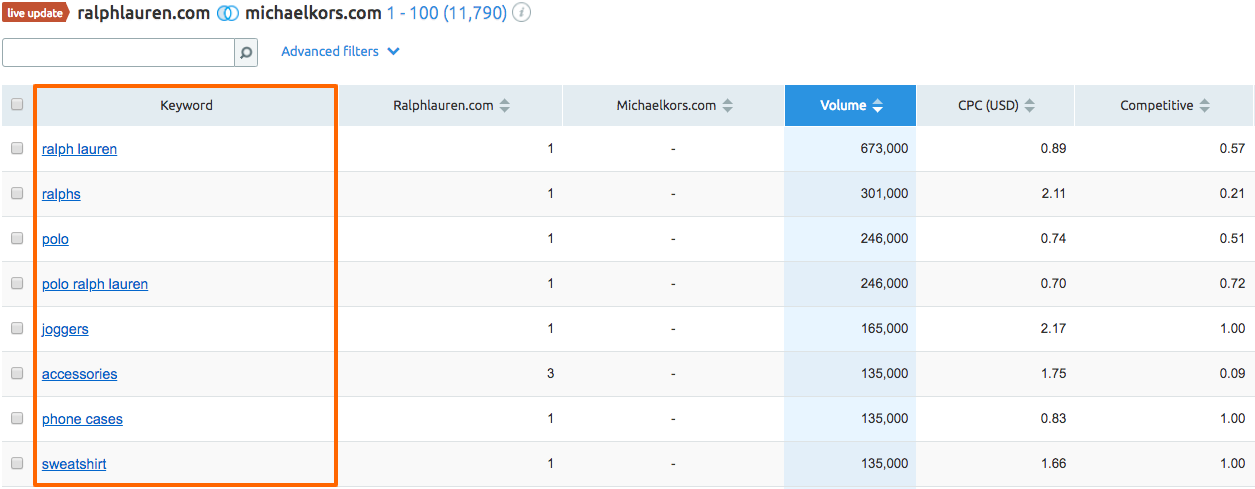Check the box for accessories row
Image resolution: width=1255 pixels, height=489 pixels.
(x=17, y=373)
